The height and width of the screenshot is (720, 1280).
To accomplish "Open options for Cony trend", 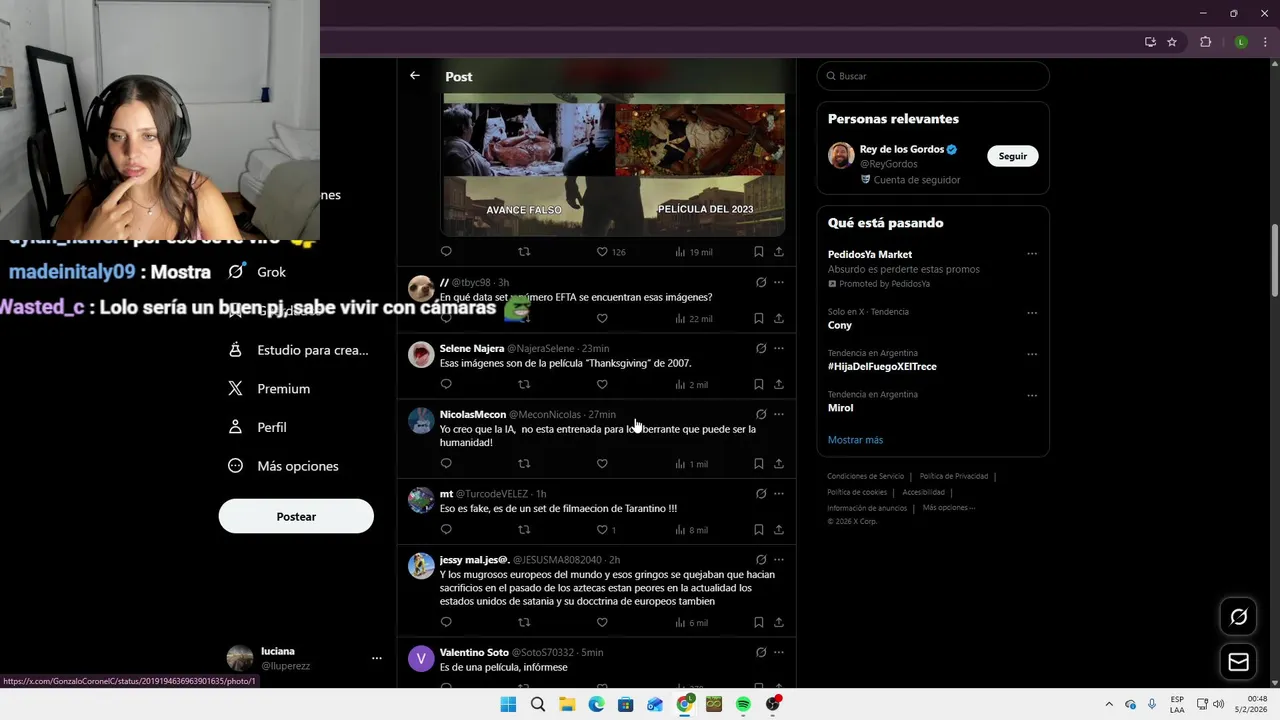I will click(1032, 312).
